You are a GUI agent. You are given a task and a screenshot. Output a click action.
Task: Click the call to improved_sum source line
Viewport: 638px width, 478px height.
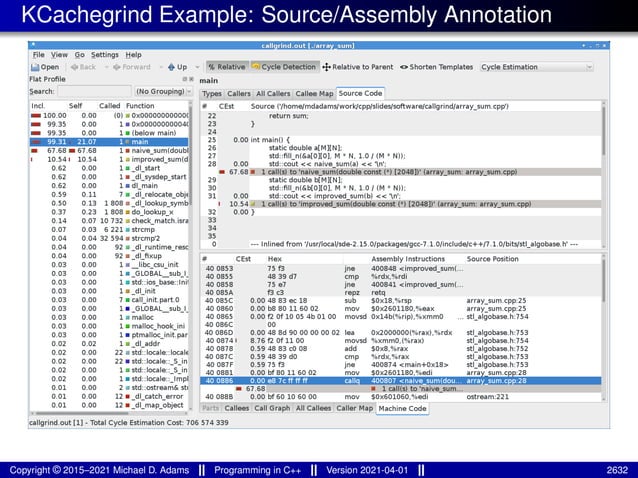pyautogui.click(x=401, y=204)
